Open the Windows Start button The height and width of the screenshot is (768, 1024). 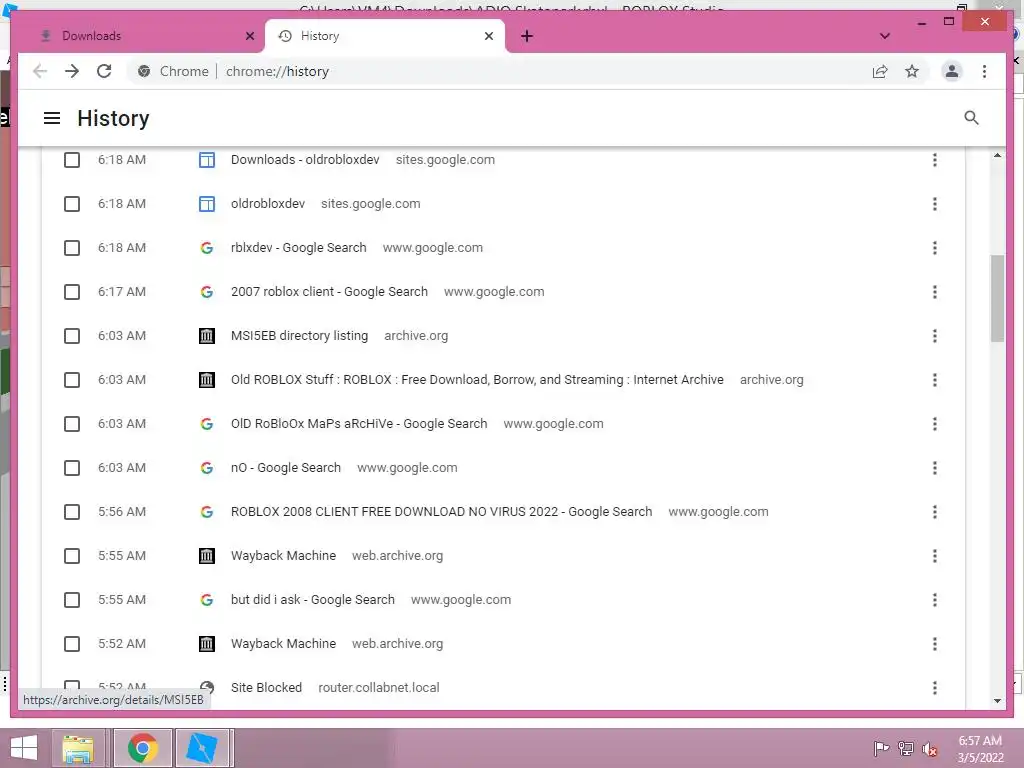coord(24,748)
